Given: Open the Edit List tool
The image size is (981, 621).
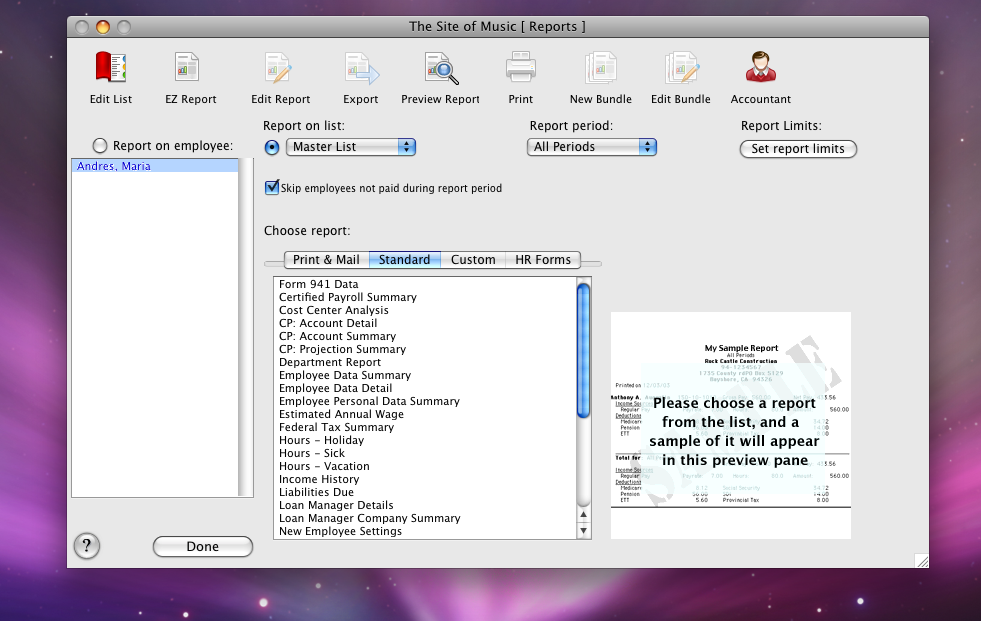Looking at the screenshot, I should coord(111,68).
